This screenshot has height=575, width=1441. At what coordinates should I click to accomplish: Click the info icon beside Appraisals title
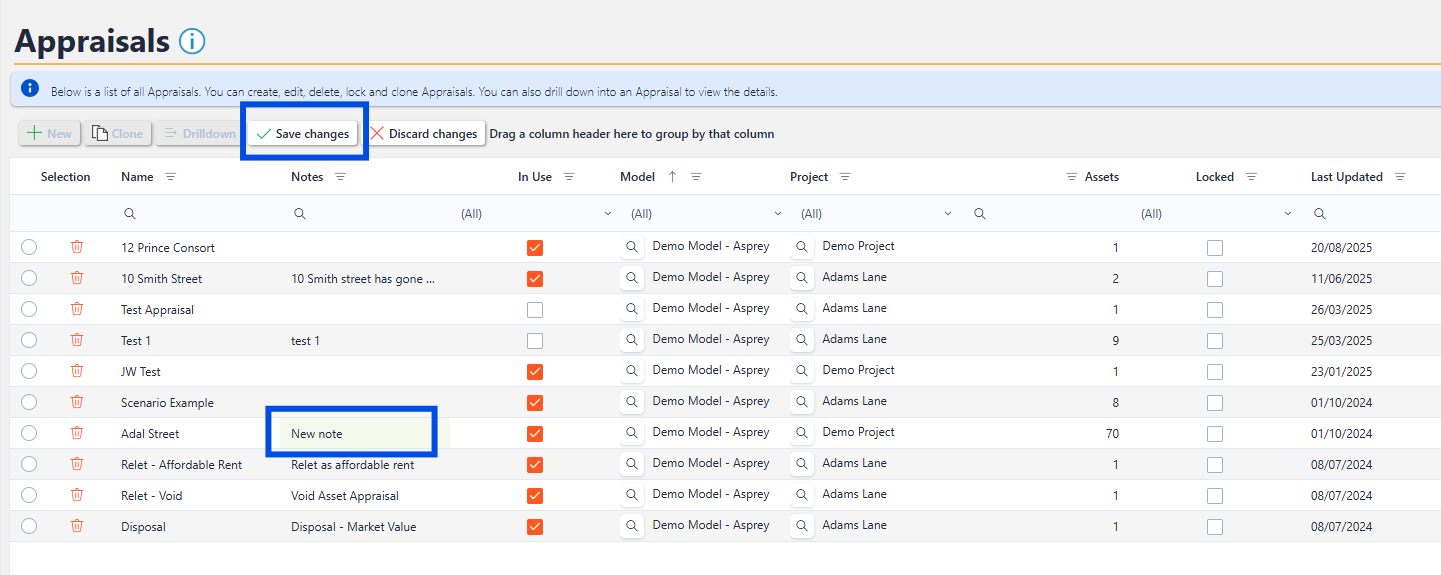pos(191,41)
